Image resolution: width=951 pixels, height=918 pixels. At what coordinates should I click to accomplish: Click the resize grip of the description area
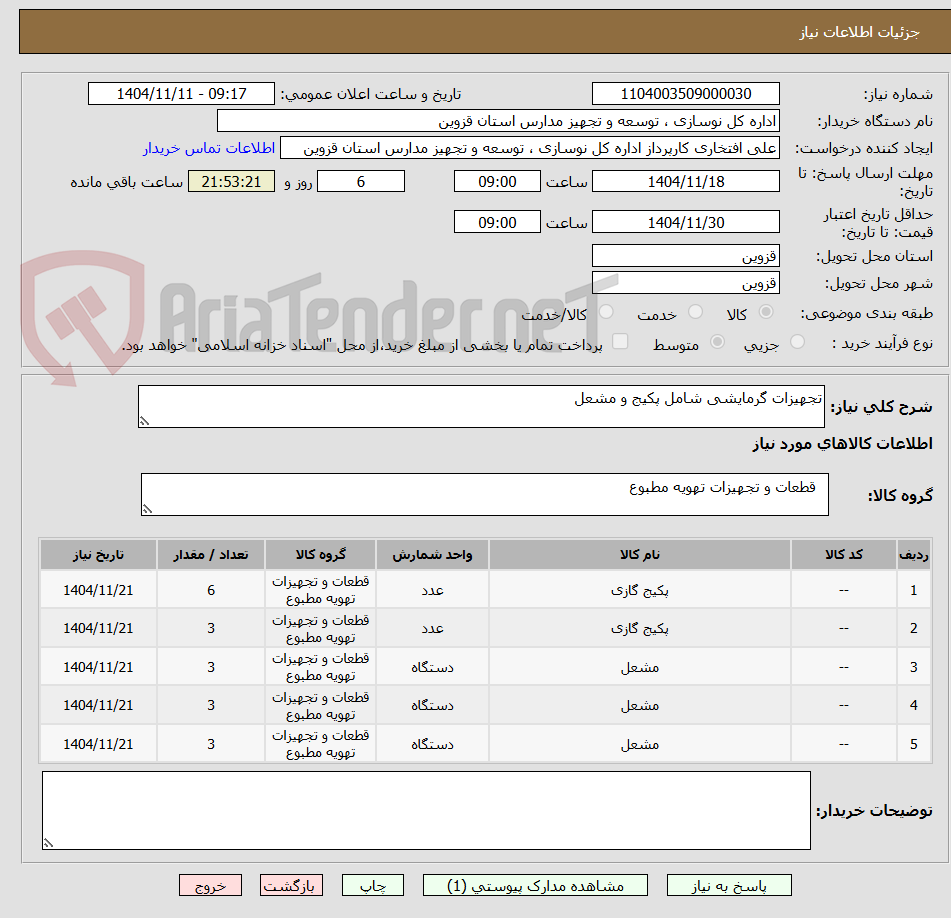(144, 421)
